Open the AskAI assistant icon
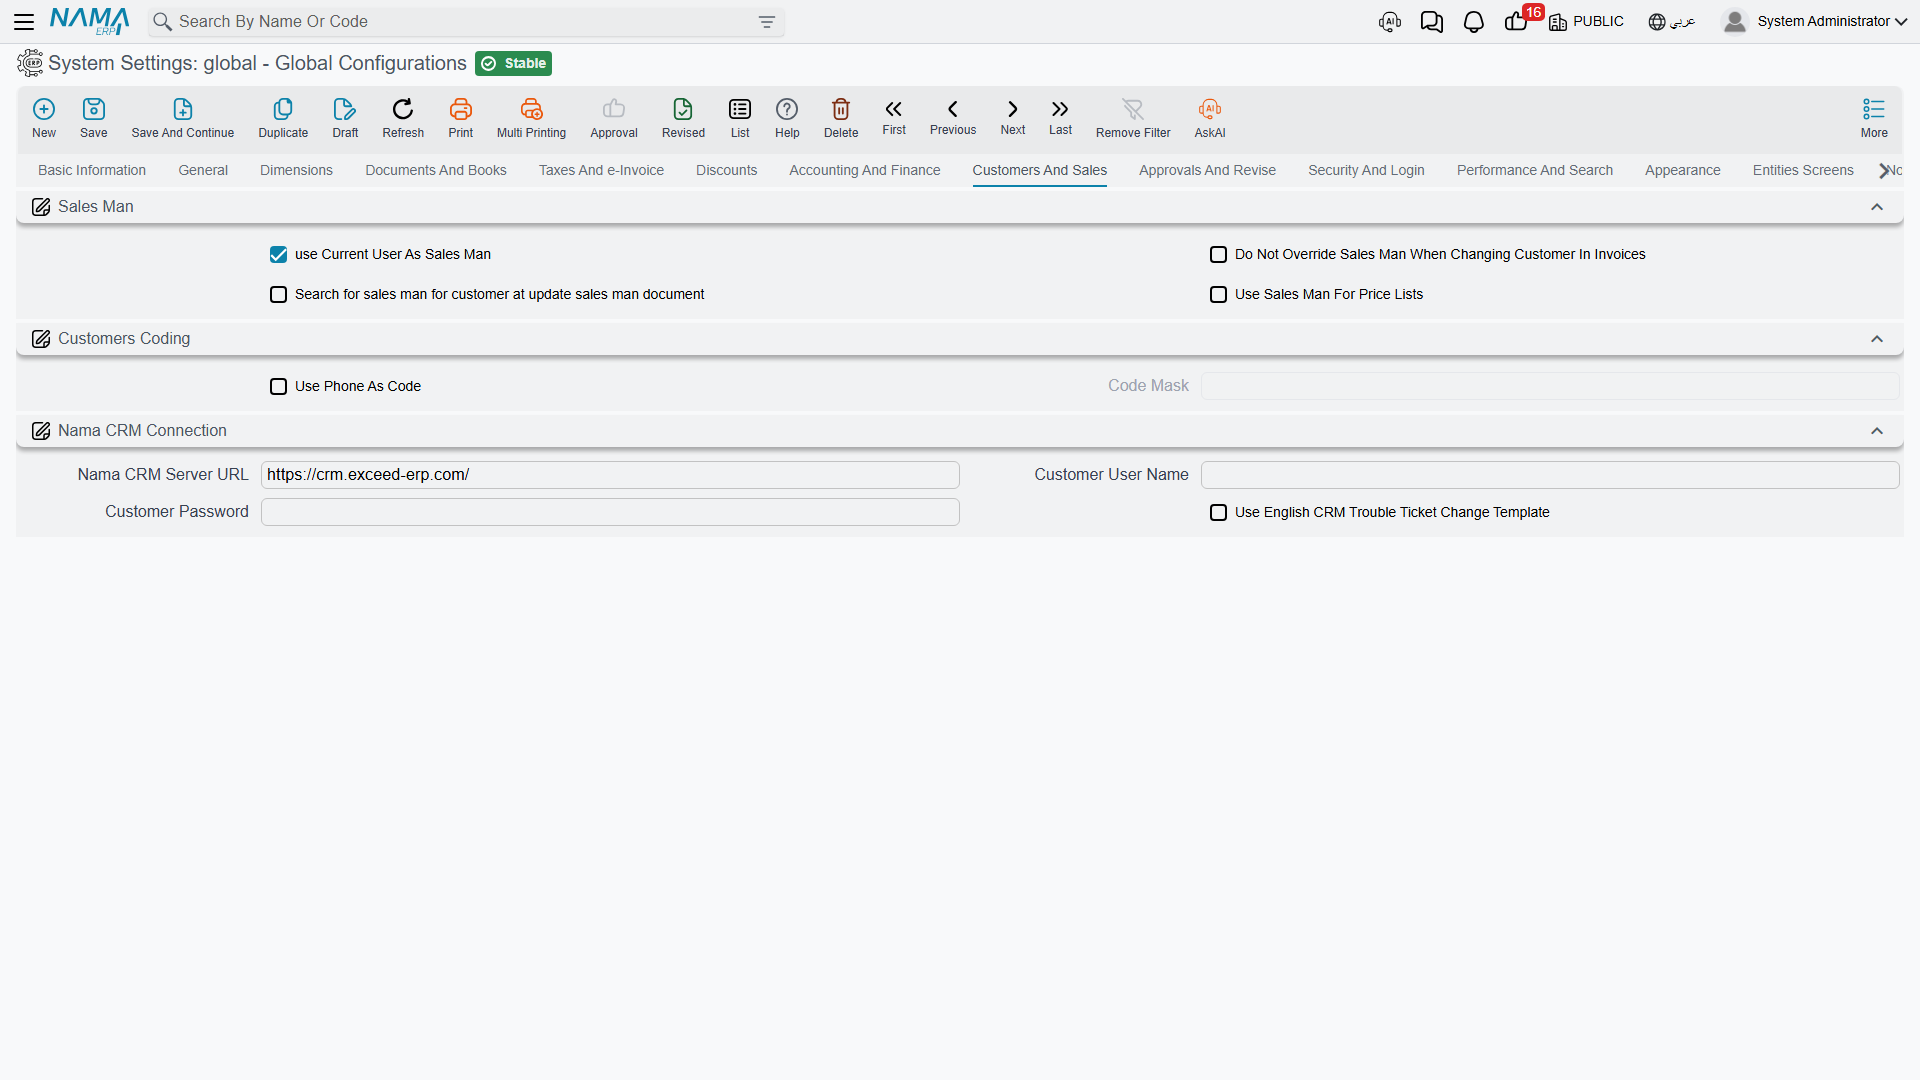The width and height of the screenshot is (1920, 1080). (x=1210, y=109)
